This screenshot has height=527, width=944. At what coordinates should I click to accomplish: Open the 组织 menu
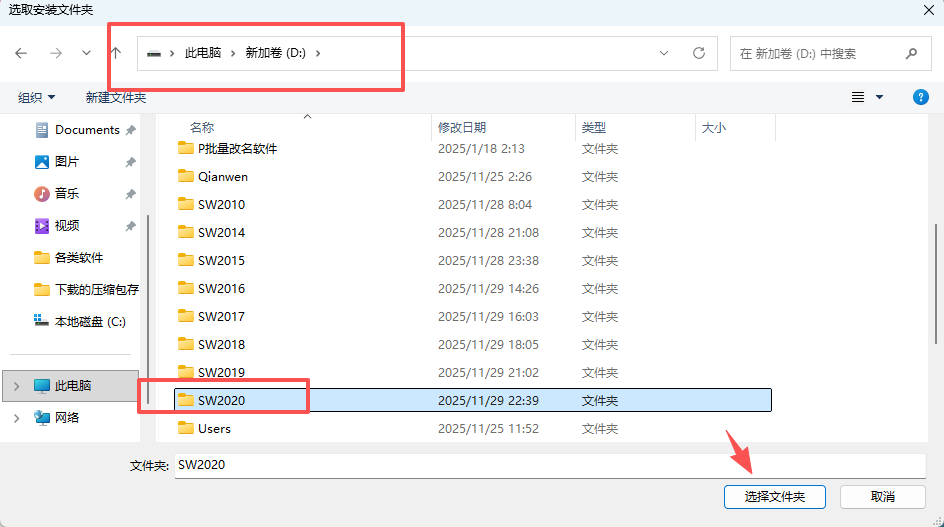pyautogui.click(x=36, y=97)
